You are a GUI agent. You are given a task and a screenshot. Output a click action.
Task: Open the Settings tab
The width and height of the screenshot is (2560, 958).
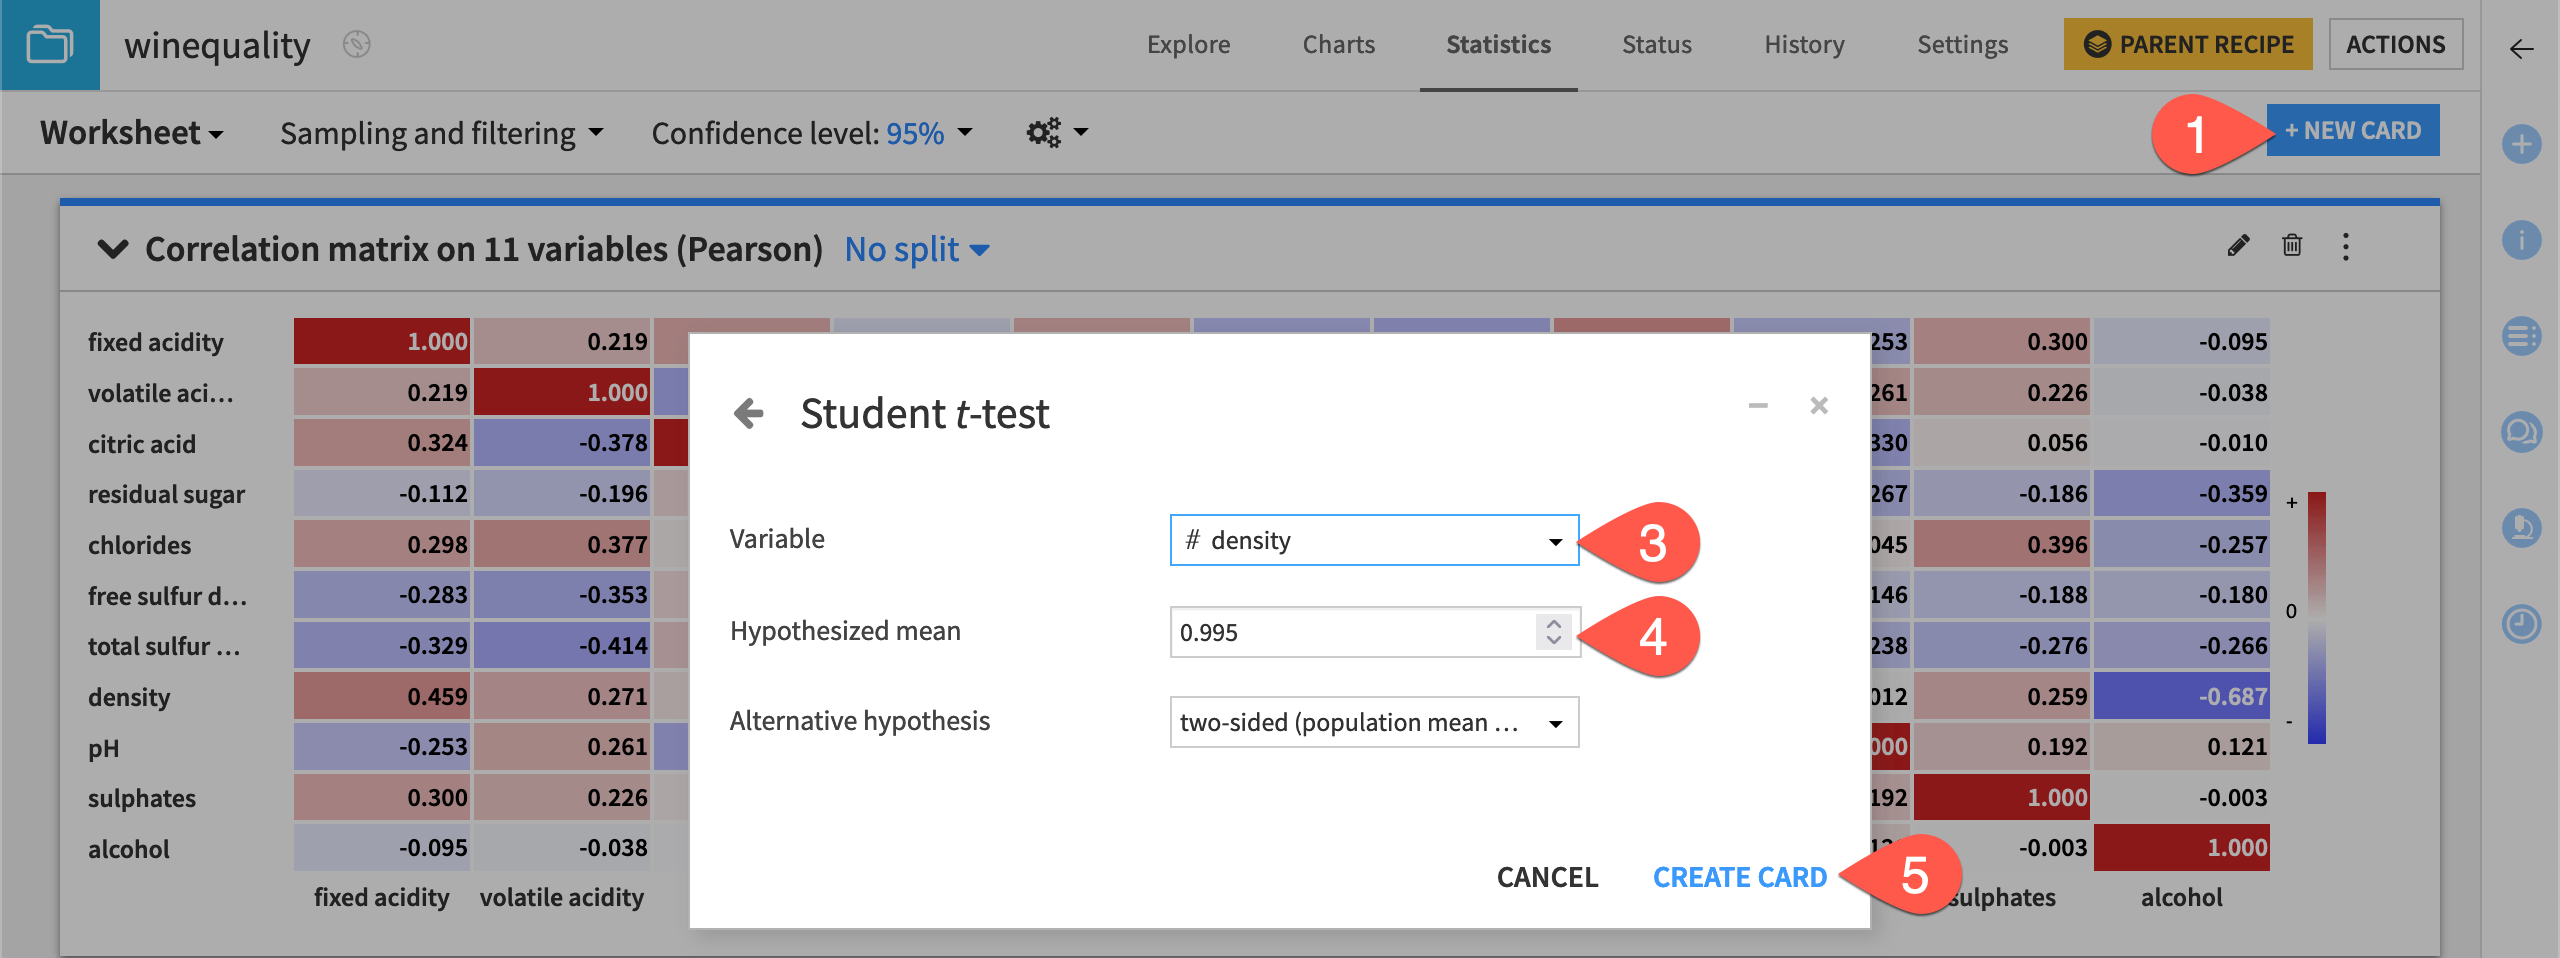click(1962, 45)
